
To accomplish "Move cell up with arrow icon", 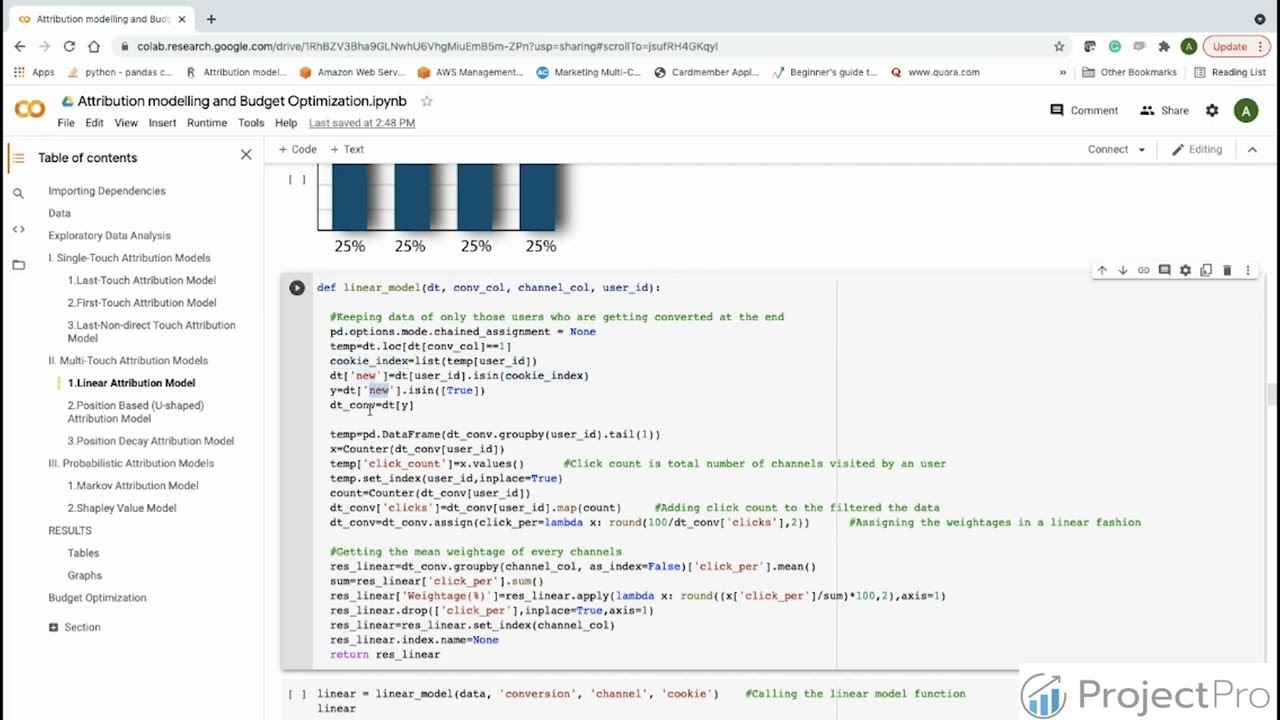I will point(1102,270).
